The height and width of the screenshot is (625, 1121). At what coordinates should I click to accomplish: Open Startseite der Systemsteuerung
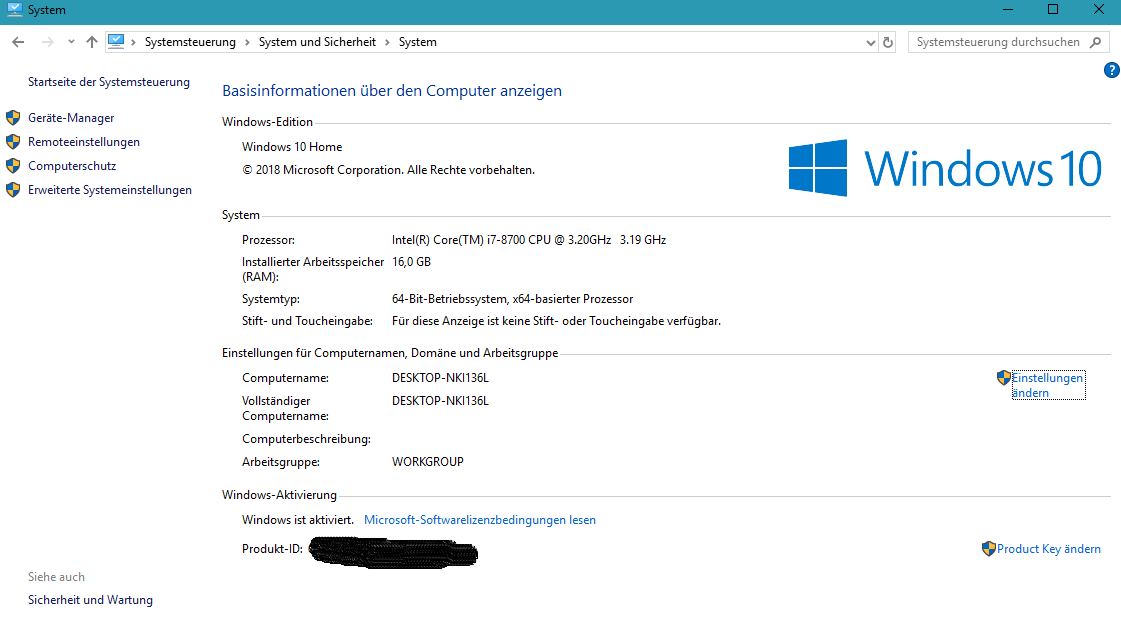pyautogui.click(x=109, y=82)
